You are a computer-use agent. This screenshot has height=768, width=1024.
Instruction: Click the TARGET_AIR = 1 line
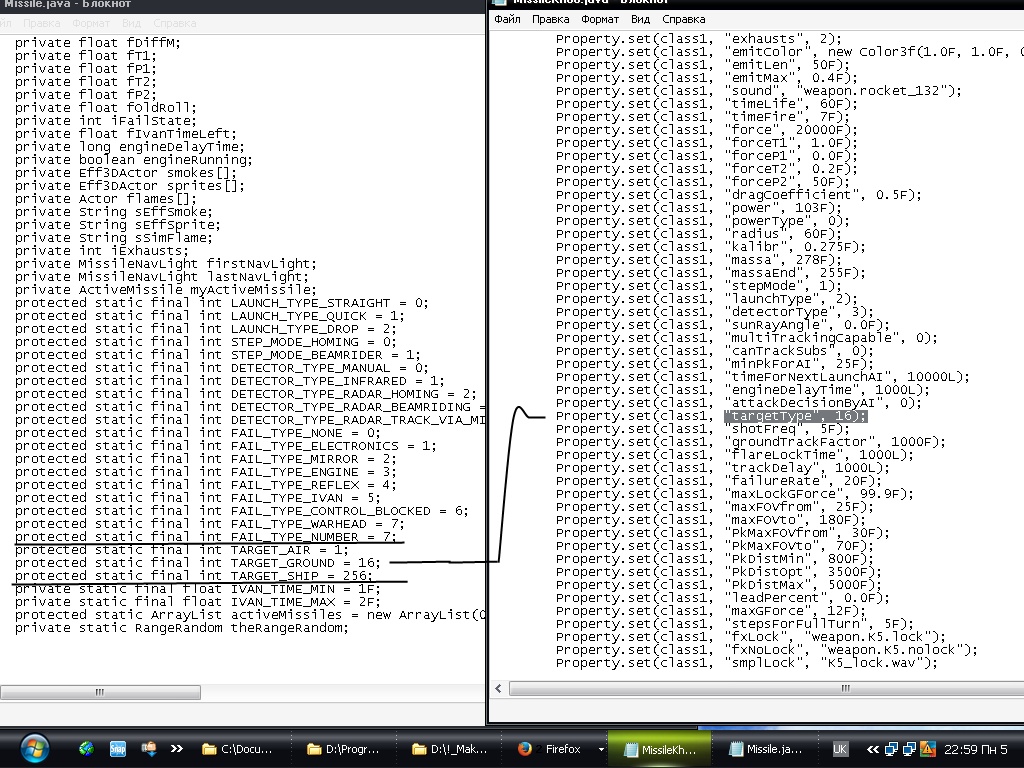pos(182,550)
